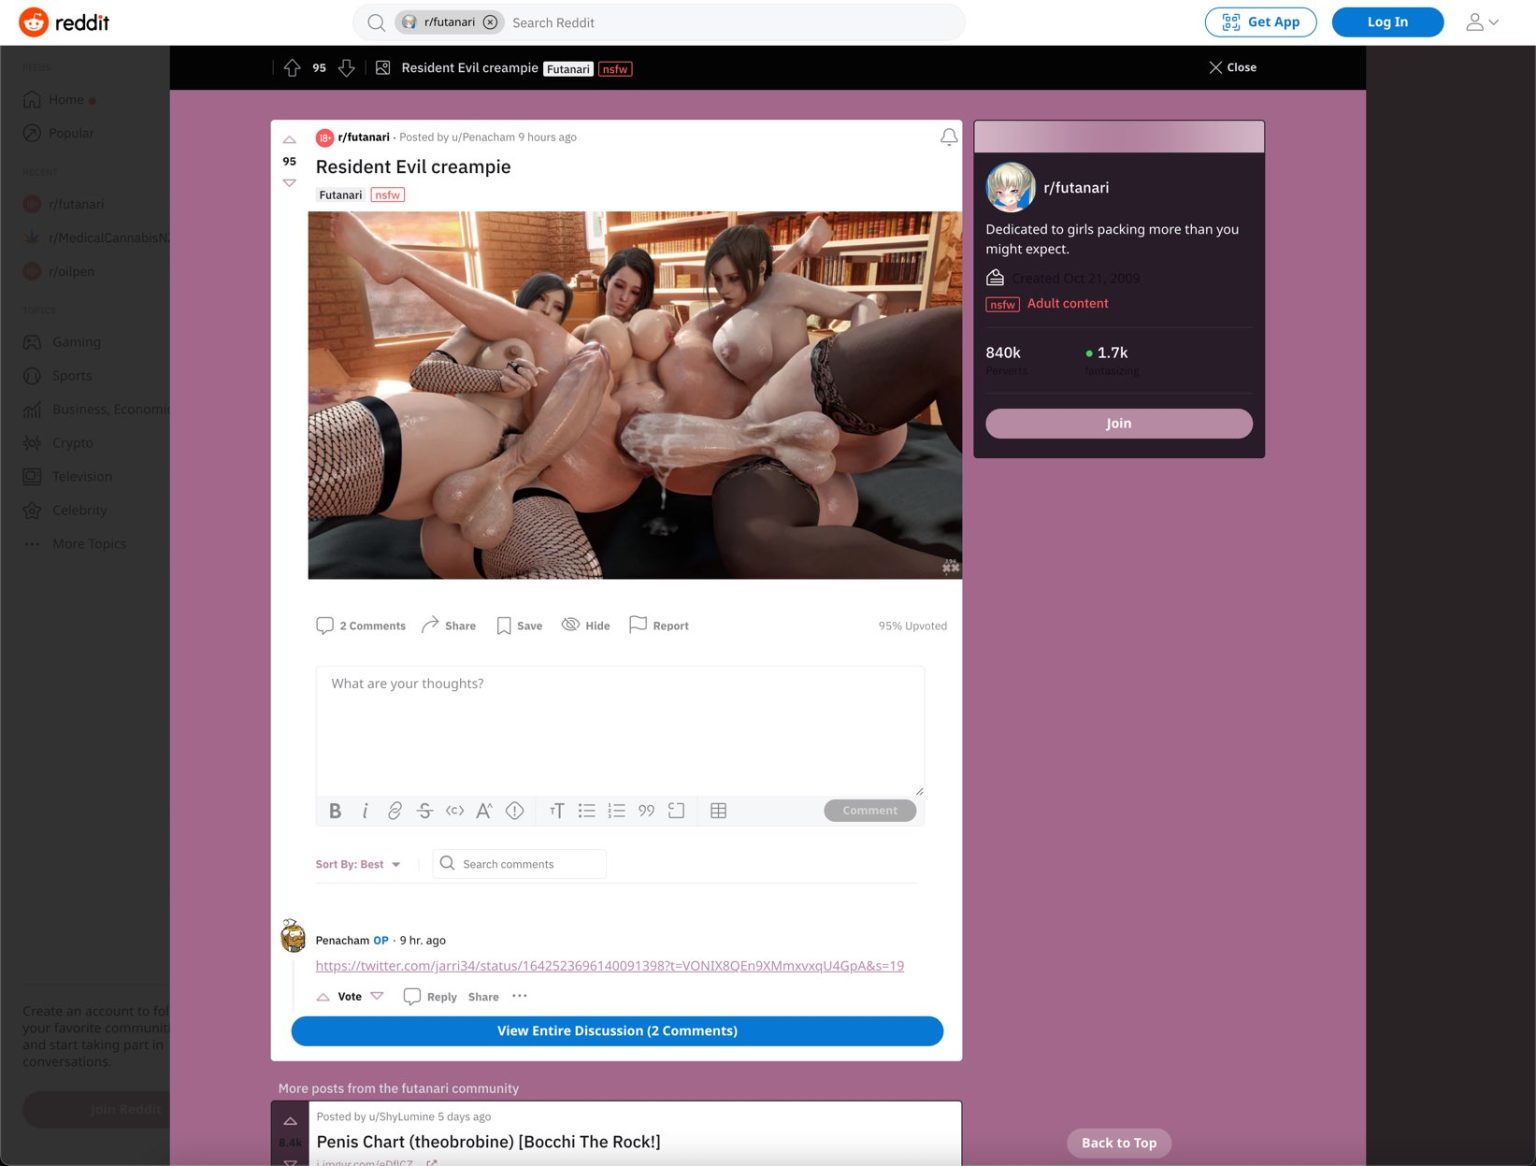Click Share on Penacham's comment

click(x=483, y=997)
